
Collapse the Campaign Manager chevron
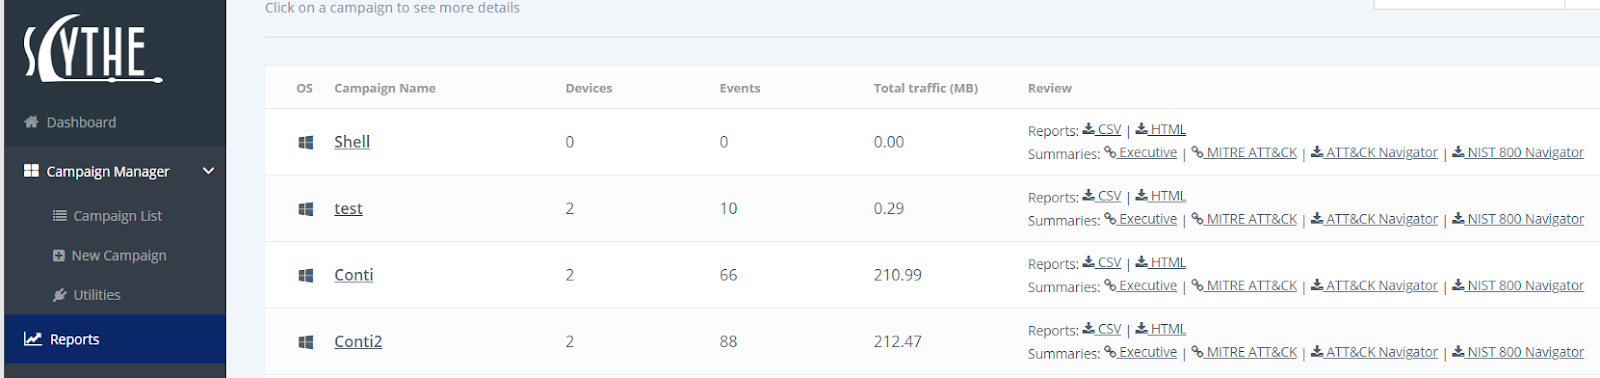208,171
